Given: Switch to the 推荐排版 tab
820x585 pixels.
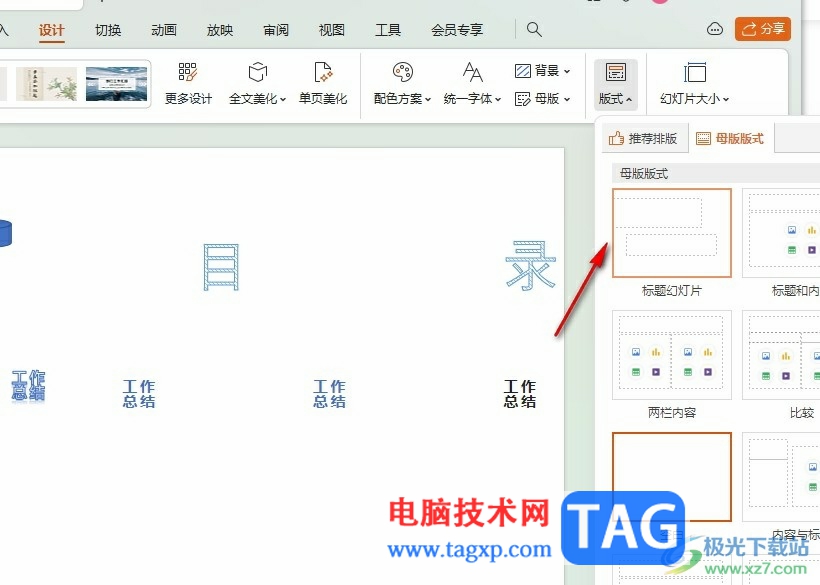Looking at the screenshot, I should 645,139.
